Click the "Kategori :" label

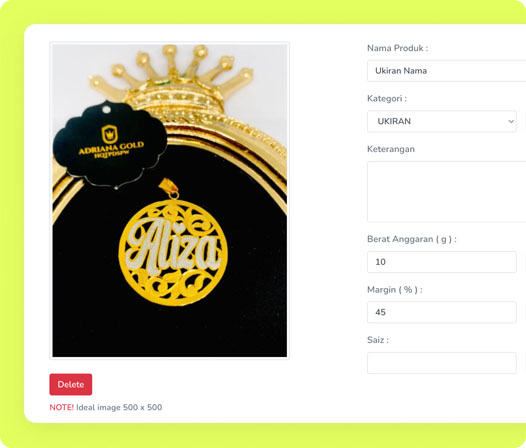point(387,98)
